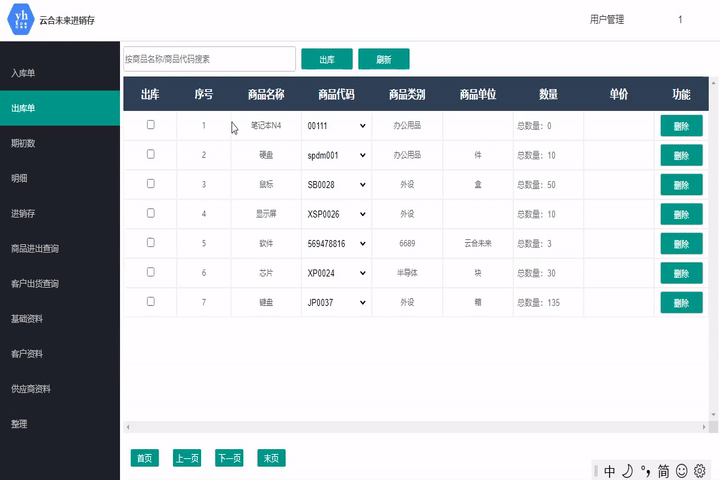Toggle the IME moon half-width icon
Image resolution: width=720 pixels, height=480 pixels.
(x=627, y=470)
